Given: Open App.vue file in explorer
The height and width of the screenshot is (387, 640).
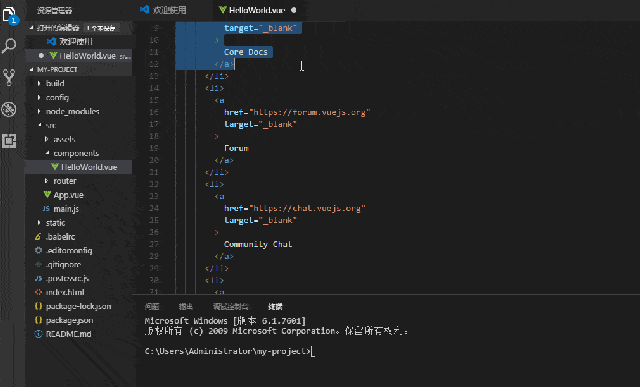Looking at the screenshot, I should (68, 195).
